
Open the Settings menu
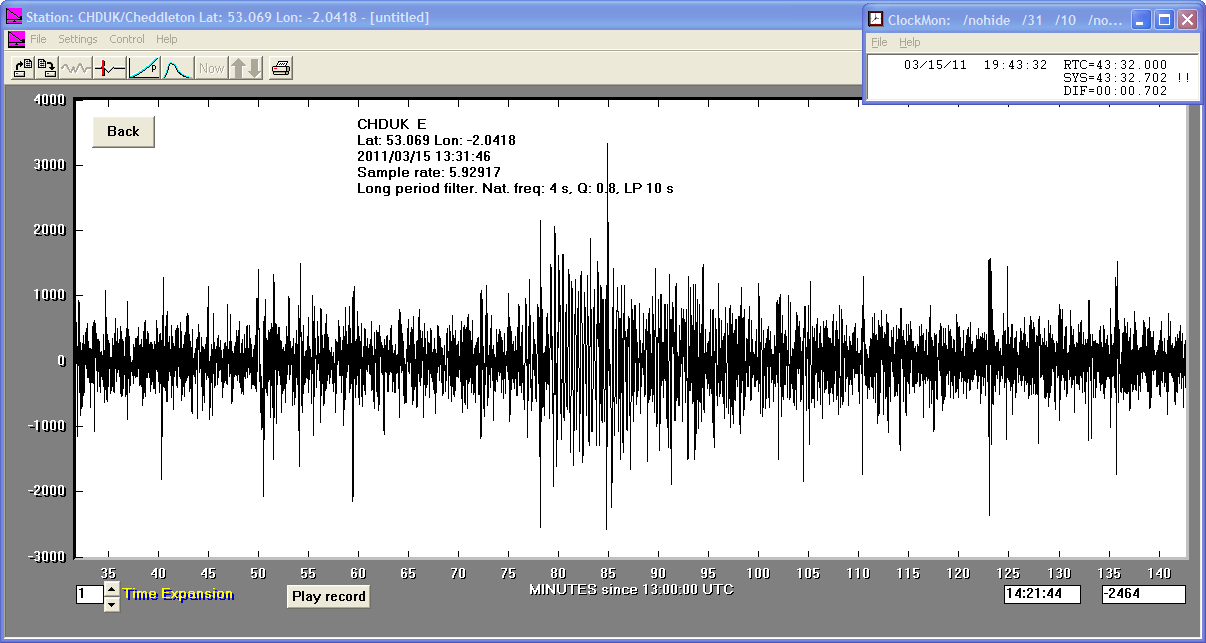(78, 39)
